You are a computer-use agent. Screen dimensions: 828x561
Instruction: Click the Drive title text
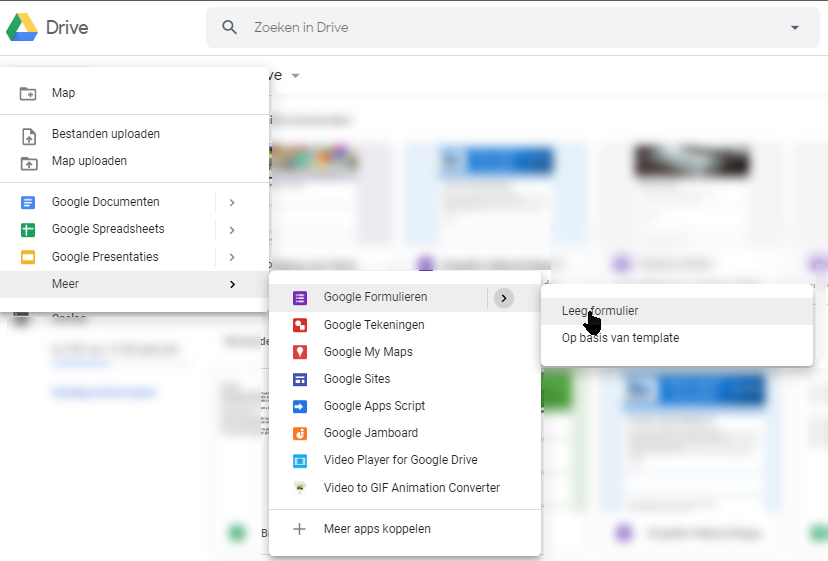pos(67,27)
